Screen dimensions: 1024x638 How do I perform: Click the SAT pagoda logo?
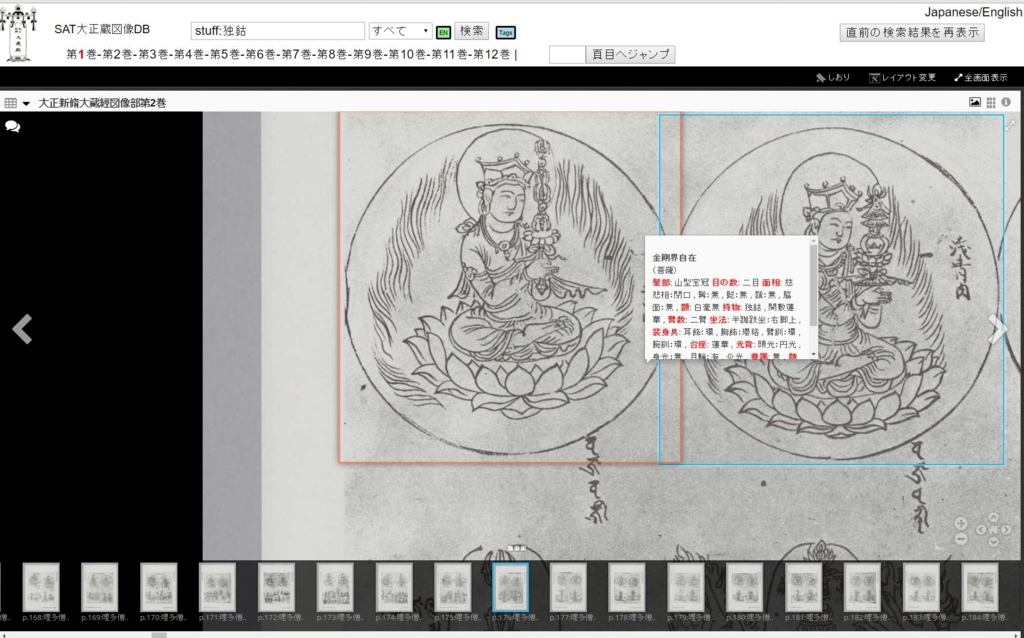pos(18,33)
